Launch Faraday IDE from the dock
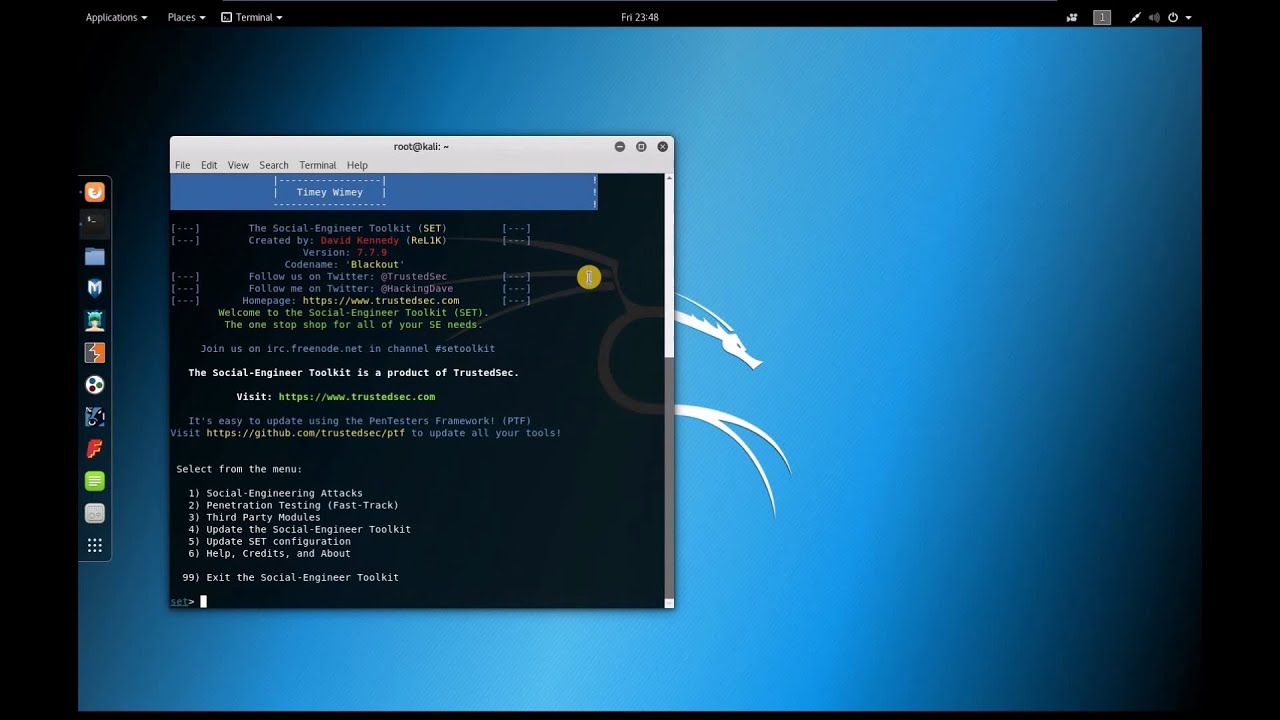The width and height of the screenshot is (1280, 720). [x=95, y=449]
